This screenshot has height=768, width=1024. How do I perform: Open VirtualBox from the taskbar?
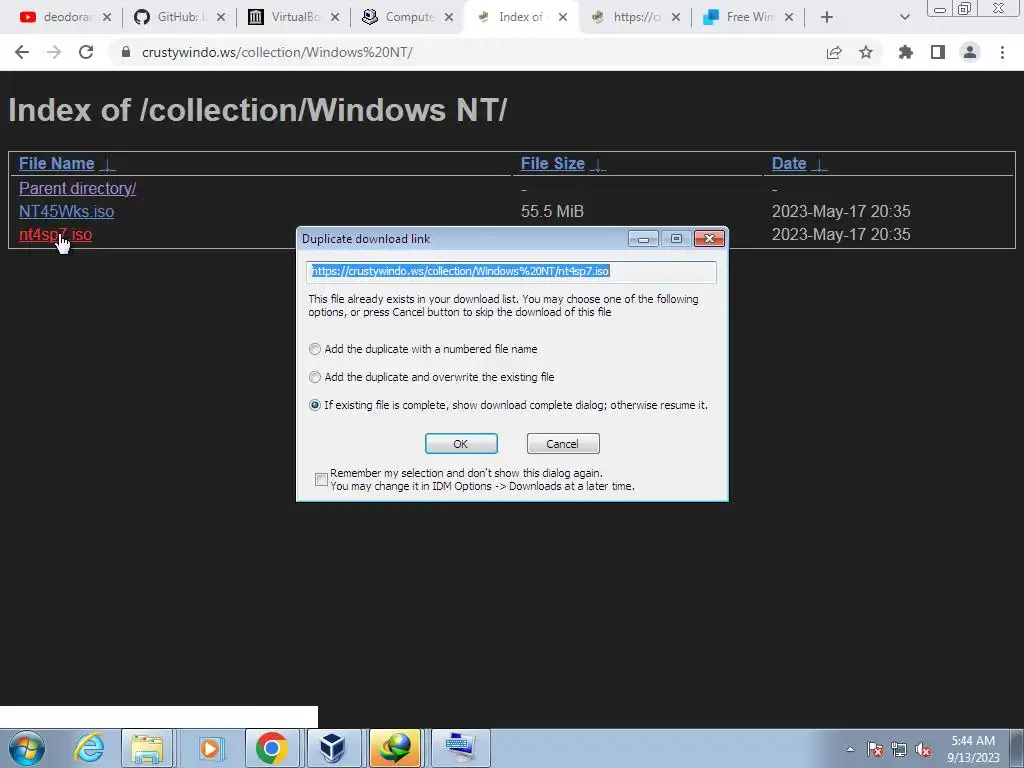332,748
